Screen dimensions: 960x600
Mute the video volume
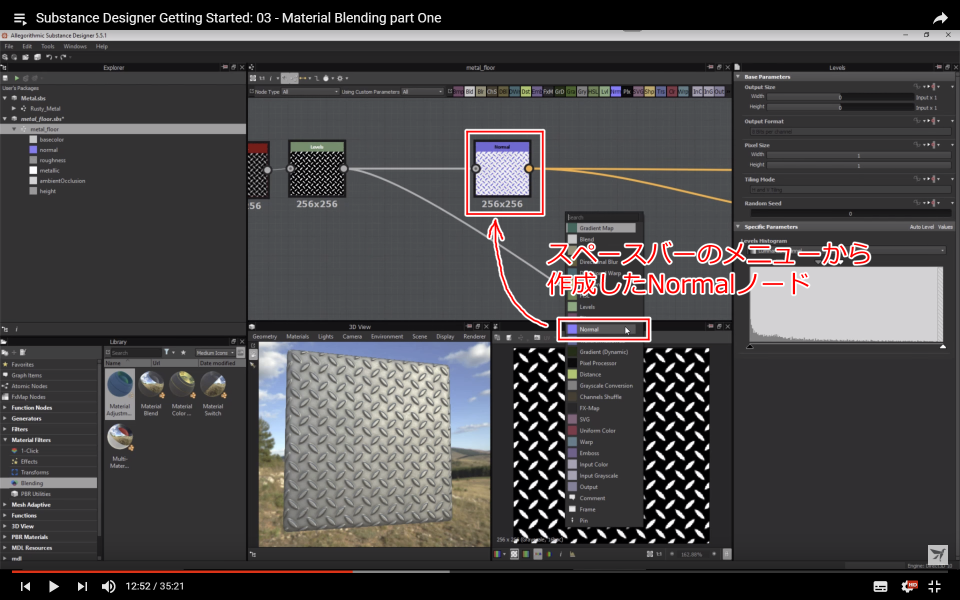click(x=108, y=587)
